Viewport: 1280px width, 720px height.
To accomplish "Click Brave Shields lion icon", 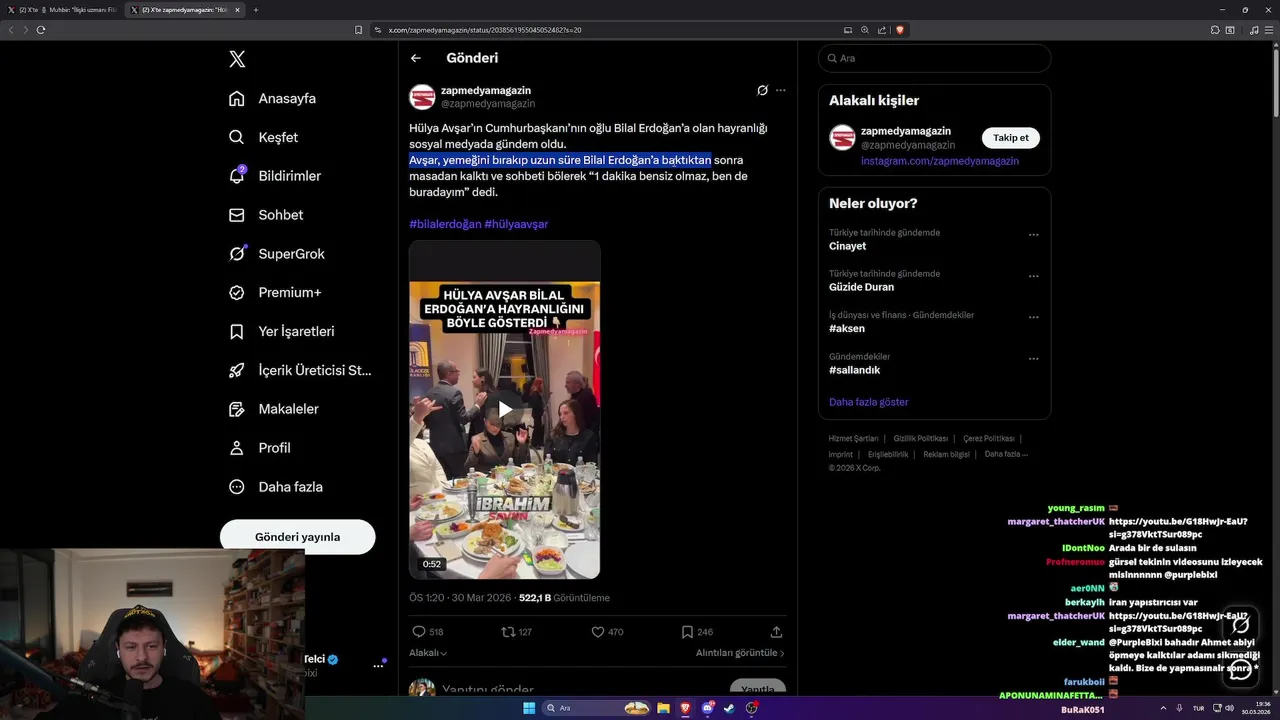I will [x=900, y=30].
